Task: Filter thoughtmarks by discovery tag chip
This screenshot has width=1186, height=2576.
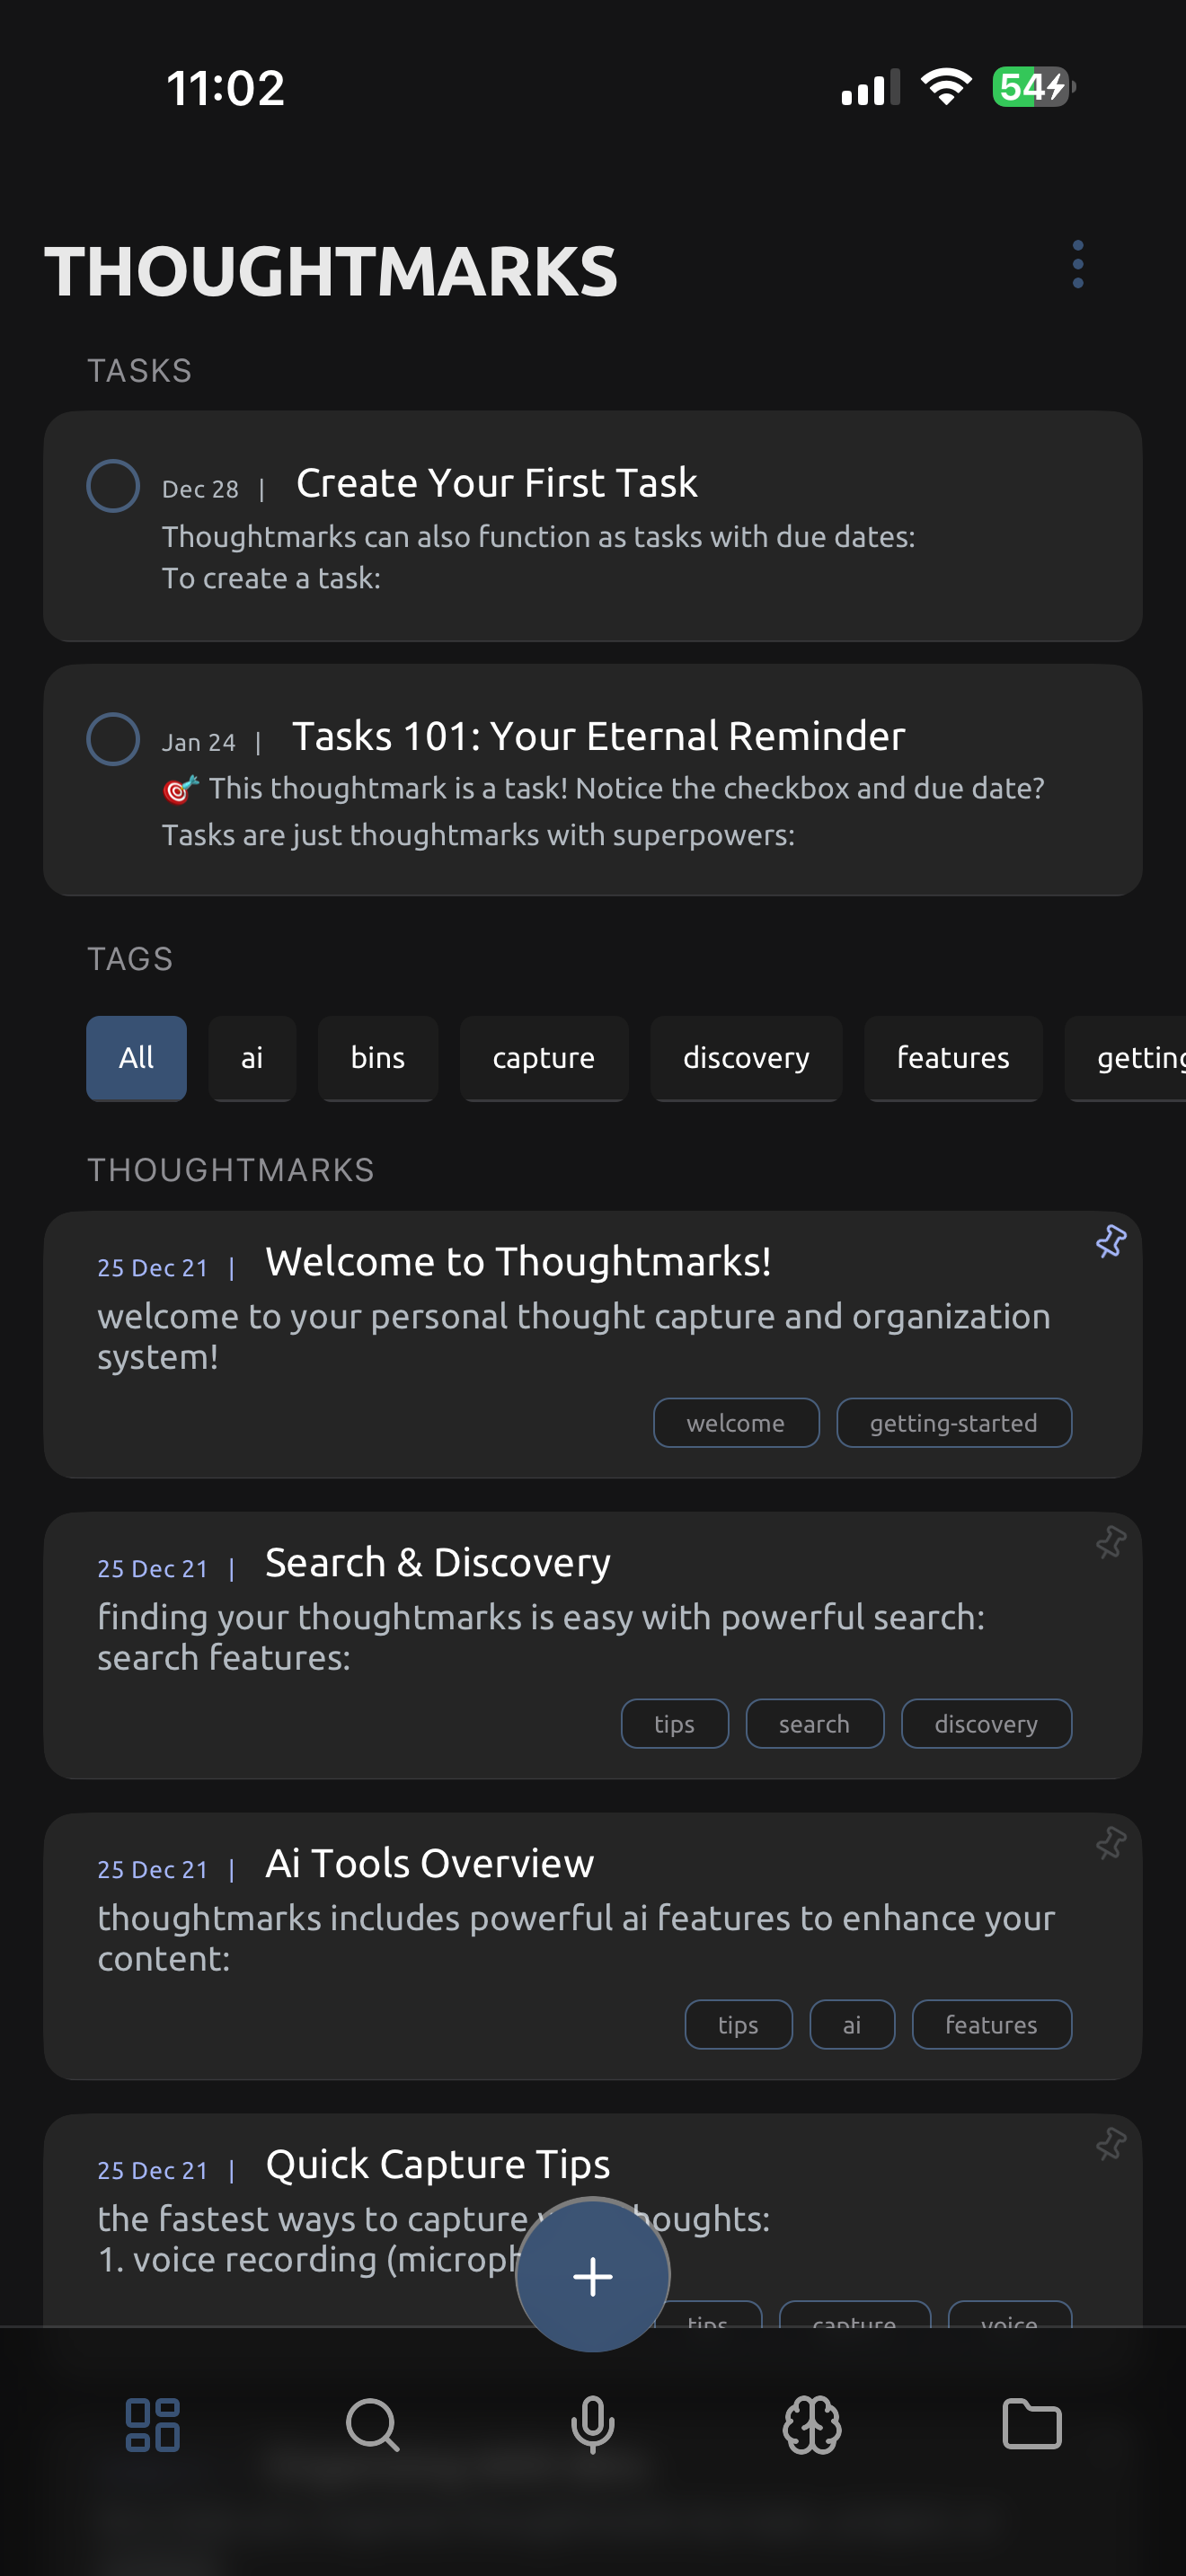Action: pos(745,1058)
